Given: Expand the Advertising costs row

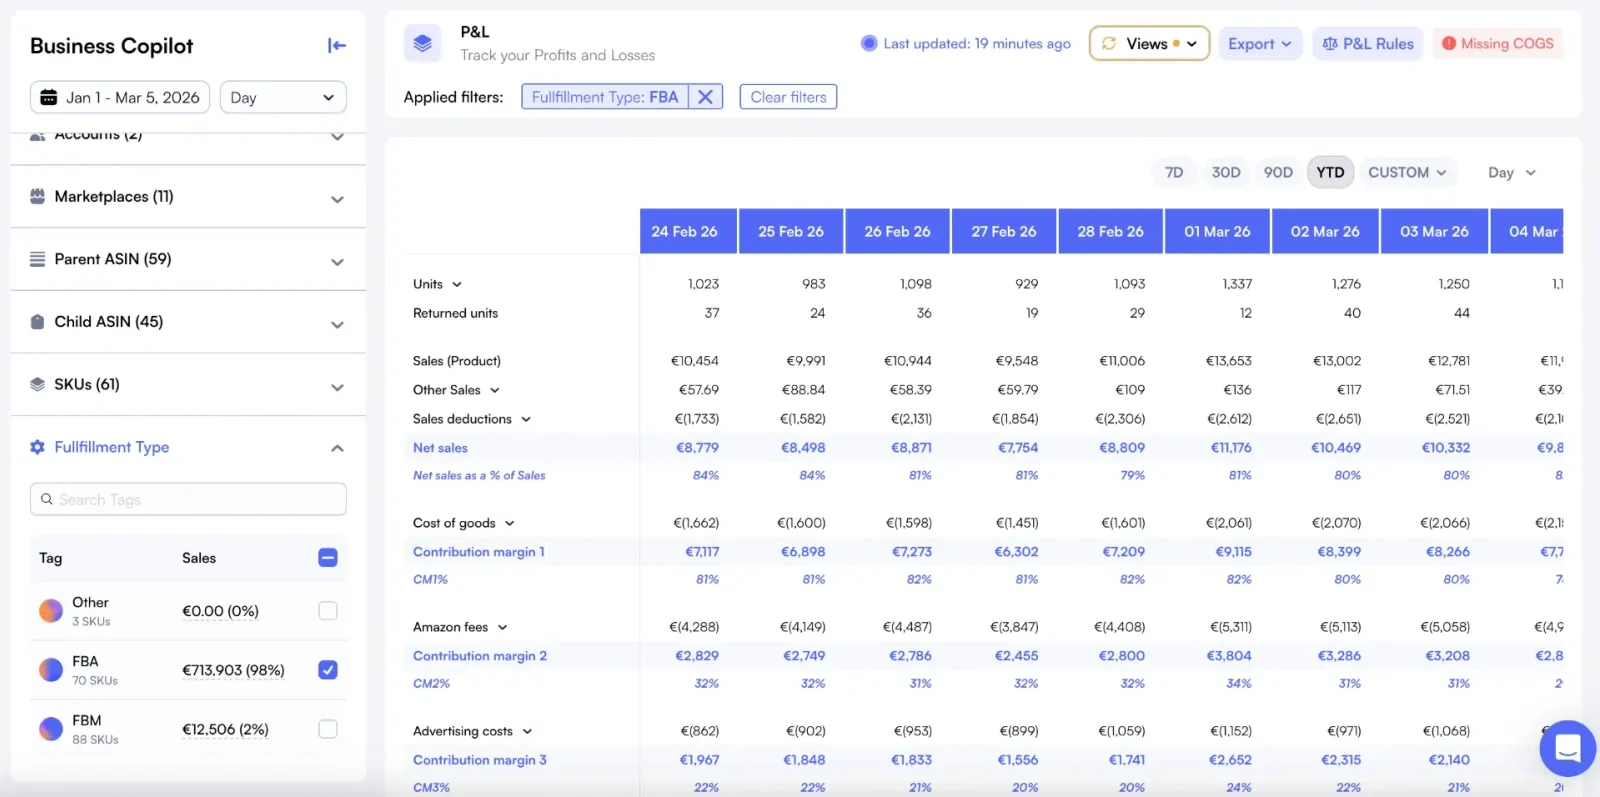Looking at the screenshot, I should (527, 731).
